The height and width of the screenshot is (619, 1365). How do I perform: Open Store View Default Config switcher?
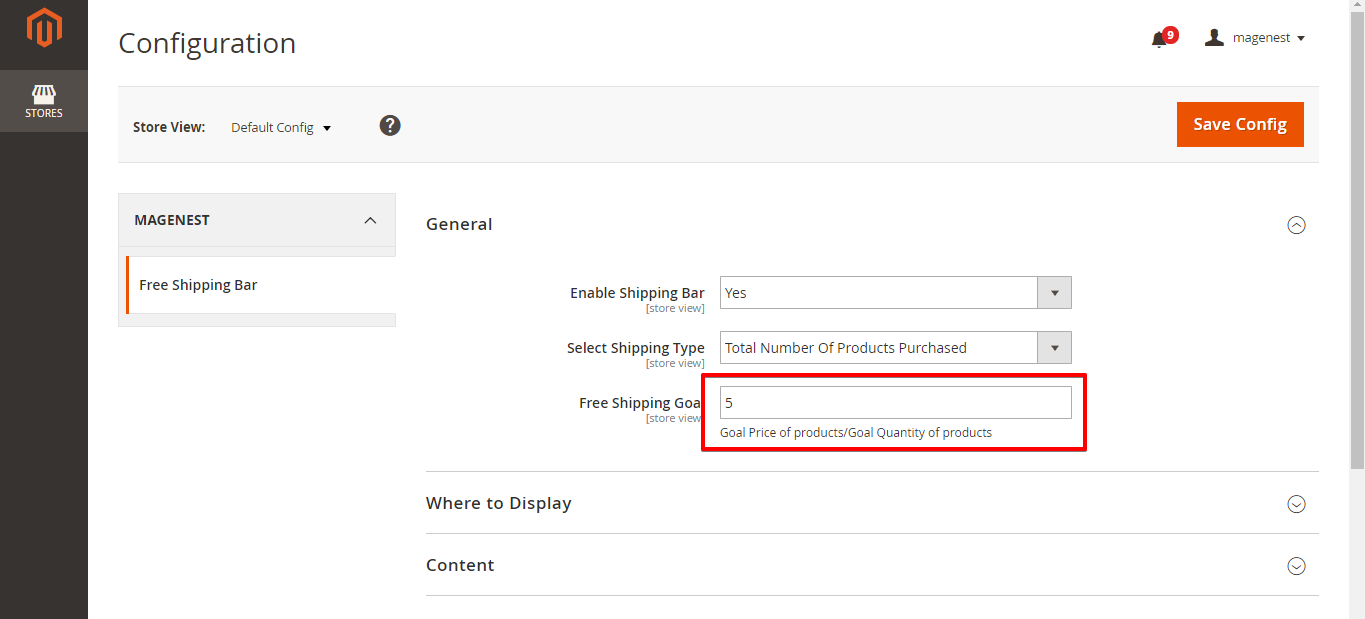280,128
